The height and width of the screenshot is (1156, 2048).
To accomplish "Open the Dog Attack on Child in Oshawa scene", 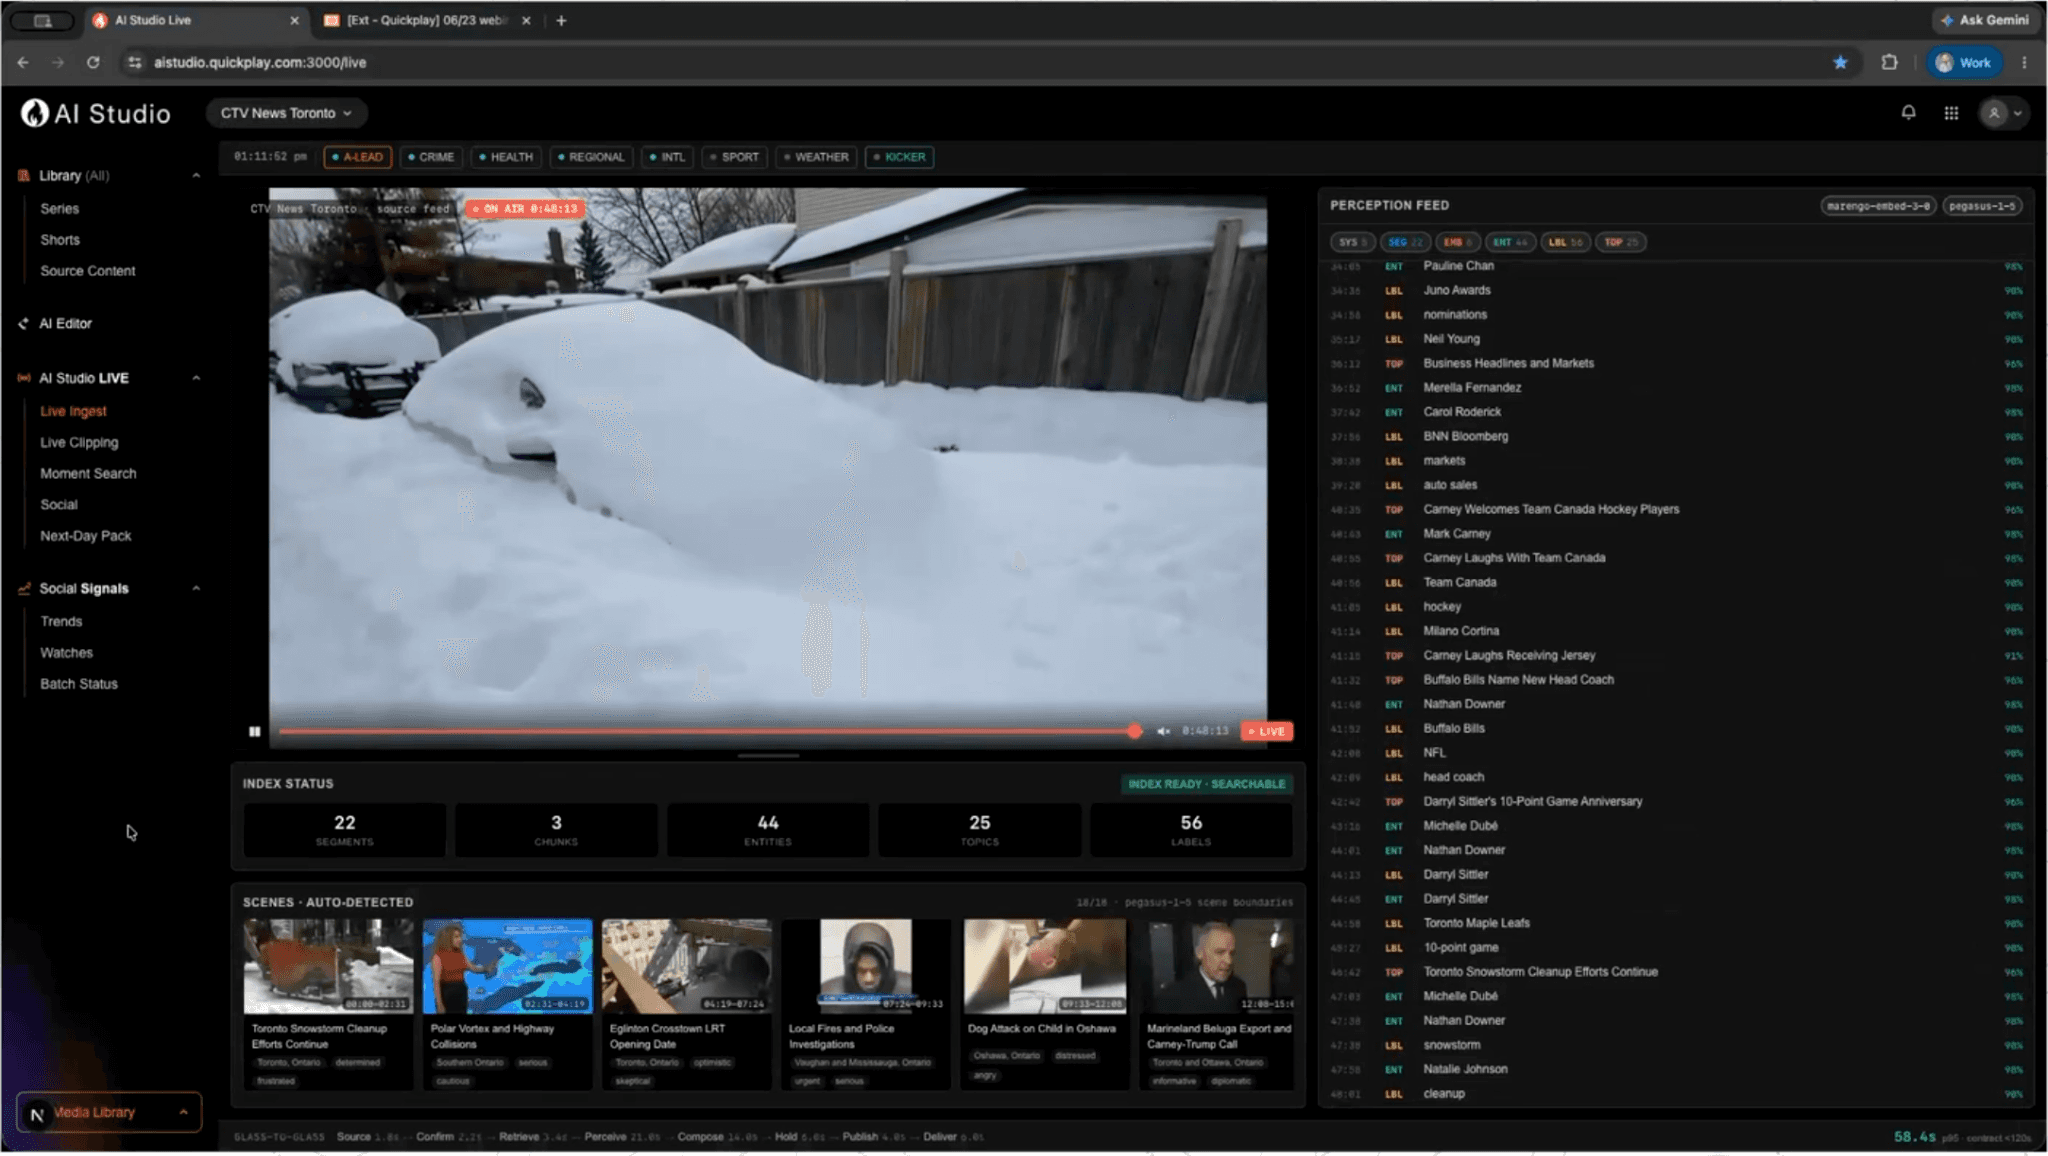I will (x=1045, y=1003).
